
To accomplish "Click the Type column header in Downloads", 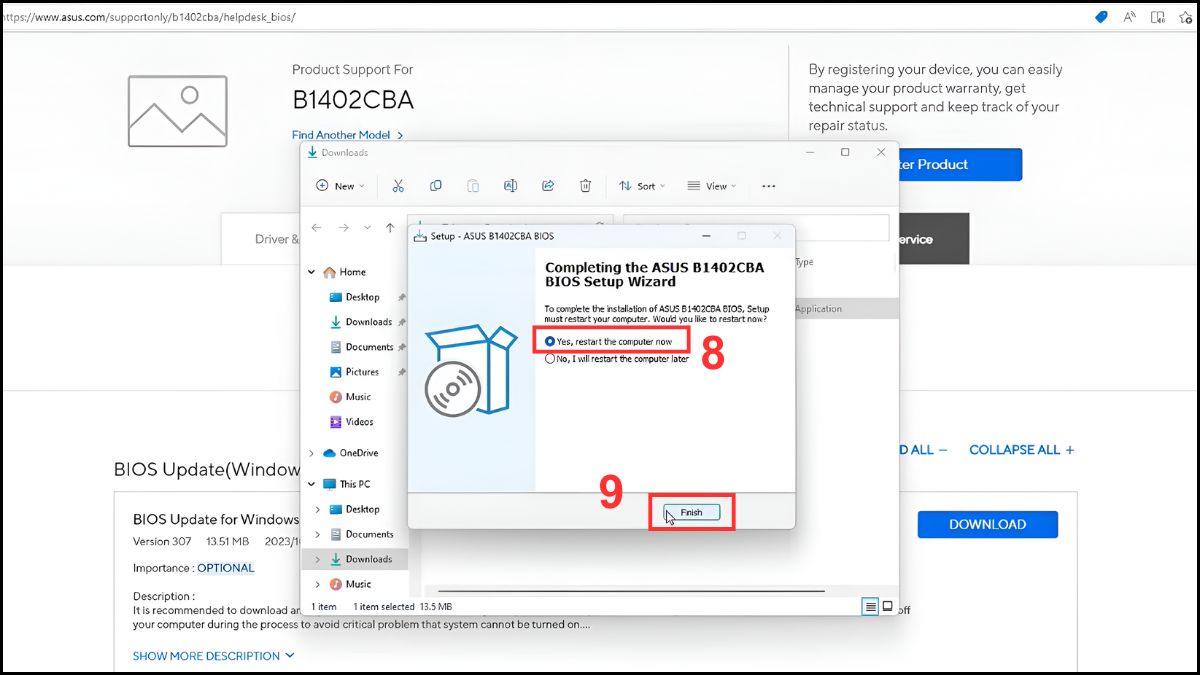I will (x=804, y=262).
